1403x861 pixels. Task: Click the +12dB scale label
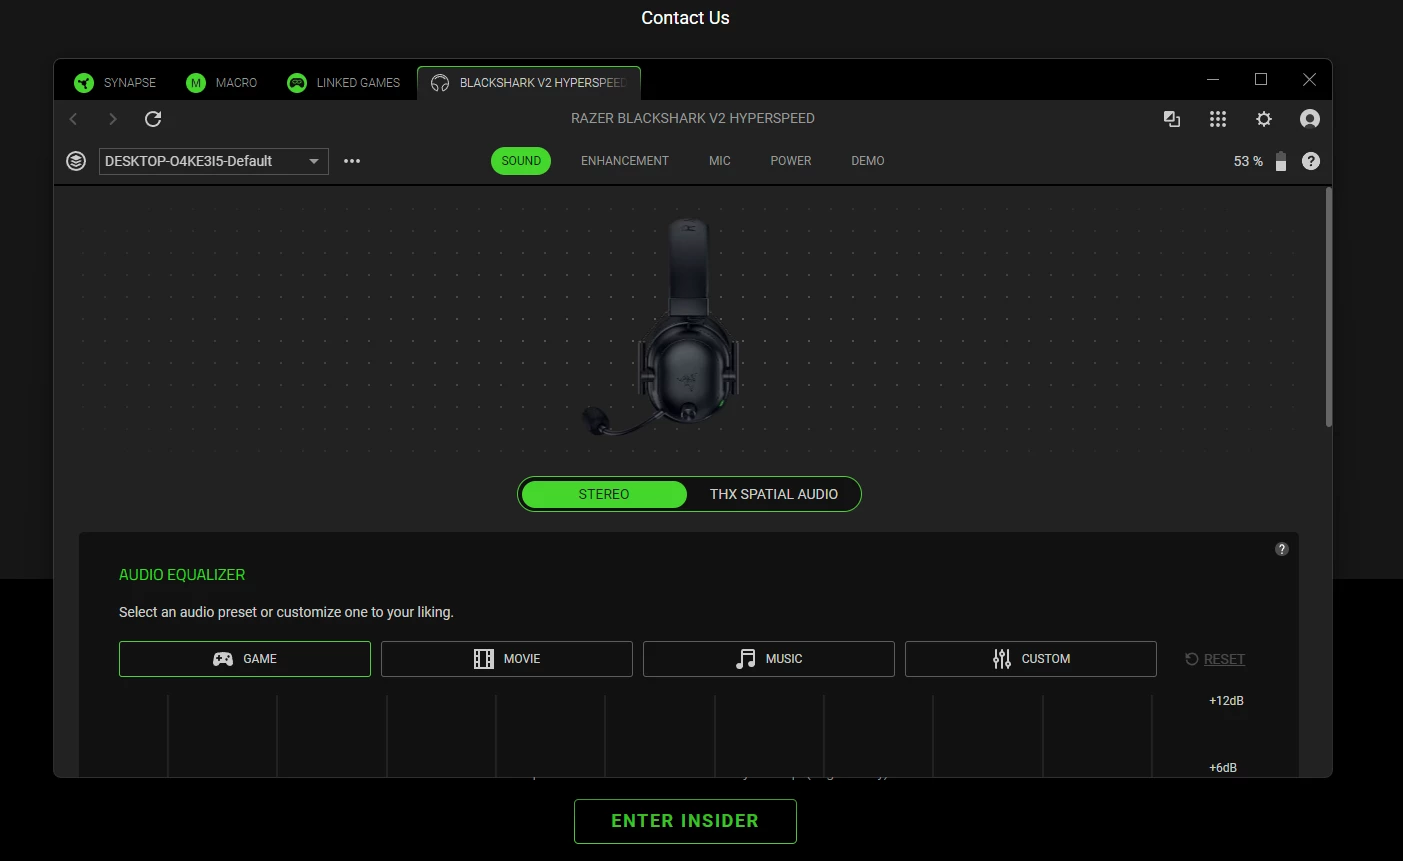(1226, 701)
